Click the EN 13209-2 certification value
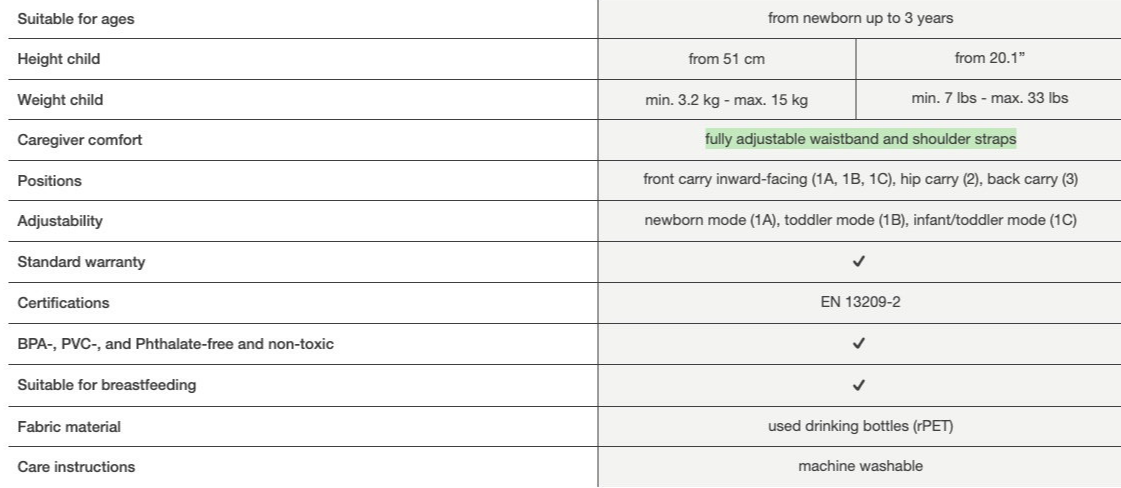This screenshot has height=488, width=1121. [859, 302]
